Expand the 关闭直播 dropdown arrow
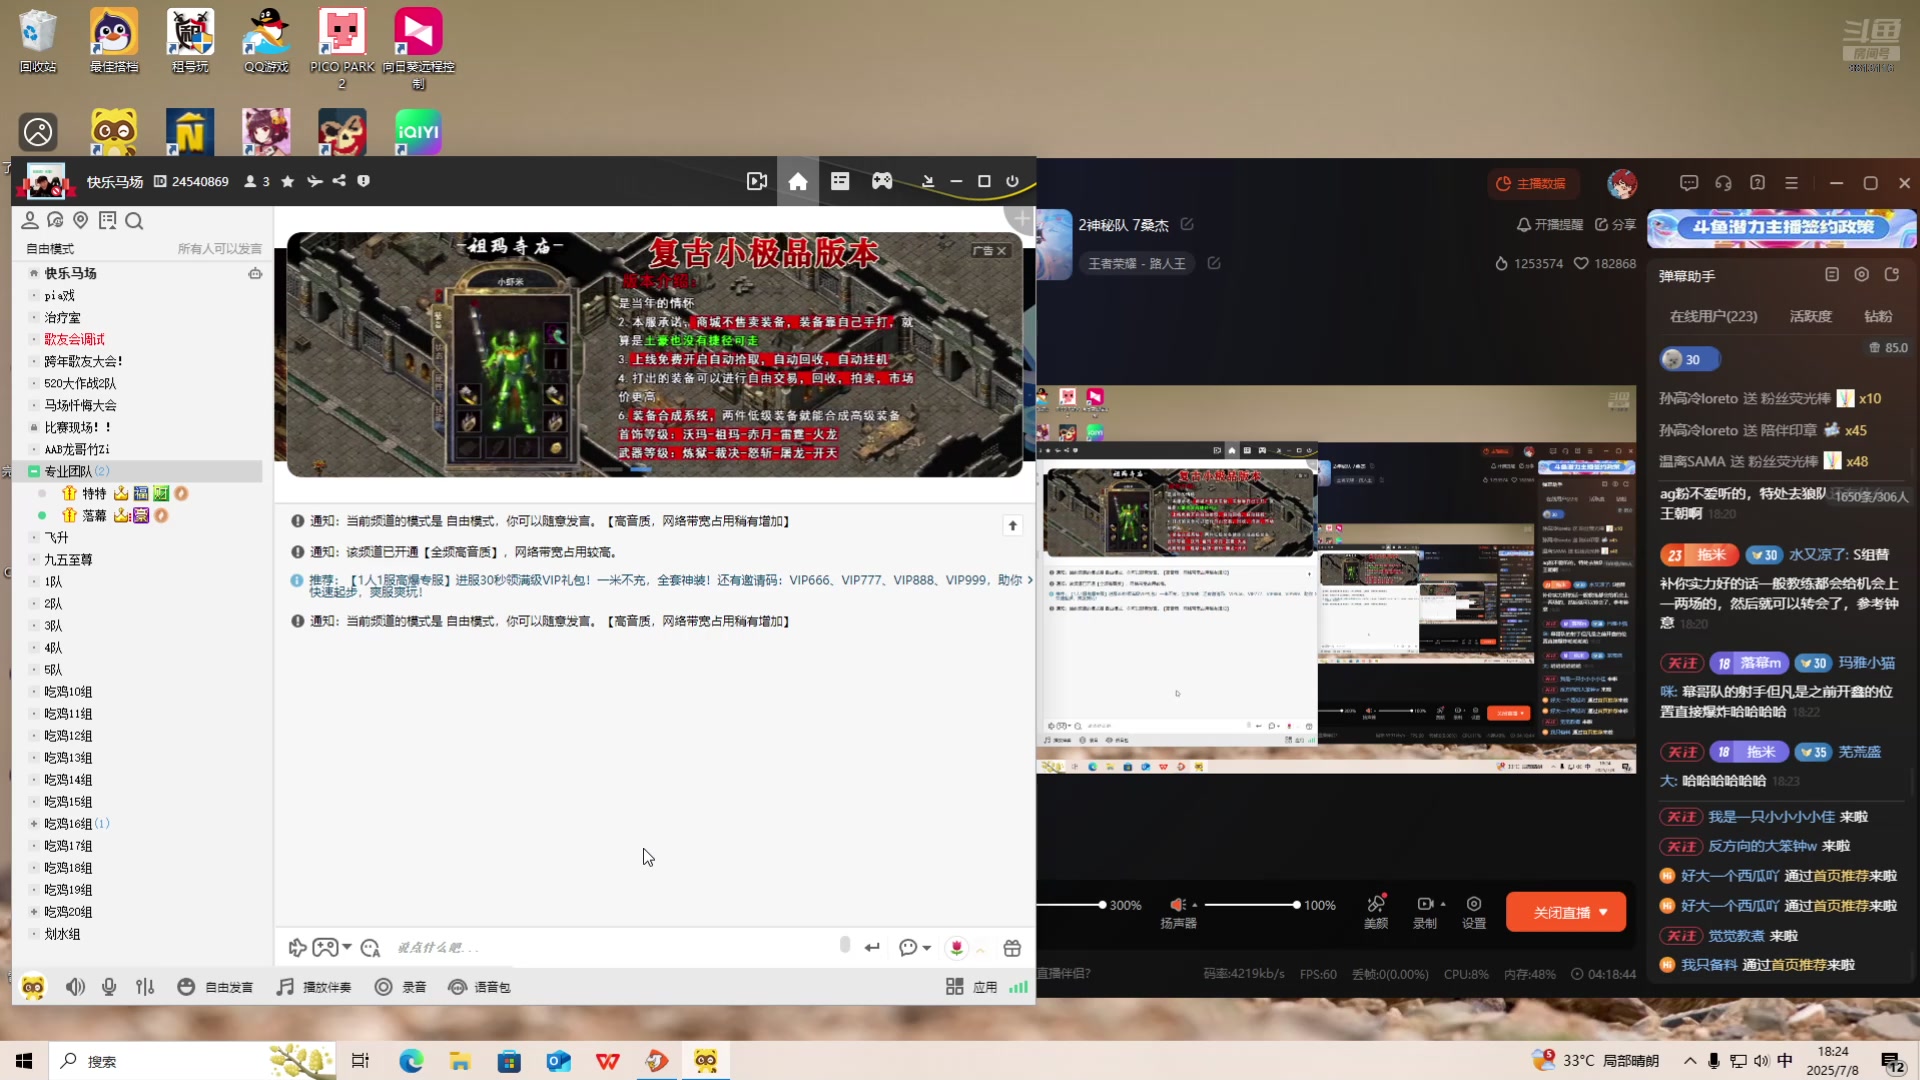 point(1603,912)
